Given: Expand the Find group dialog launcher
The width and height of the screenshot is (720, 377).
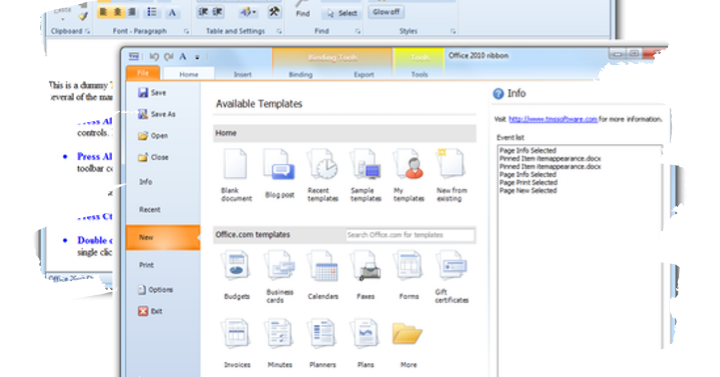Looking at the screenshot, I should (358, 31).
